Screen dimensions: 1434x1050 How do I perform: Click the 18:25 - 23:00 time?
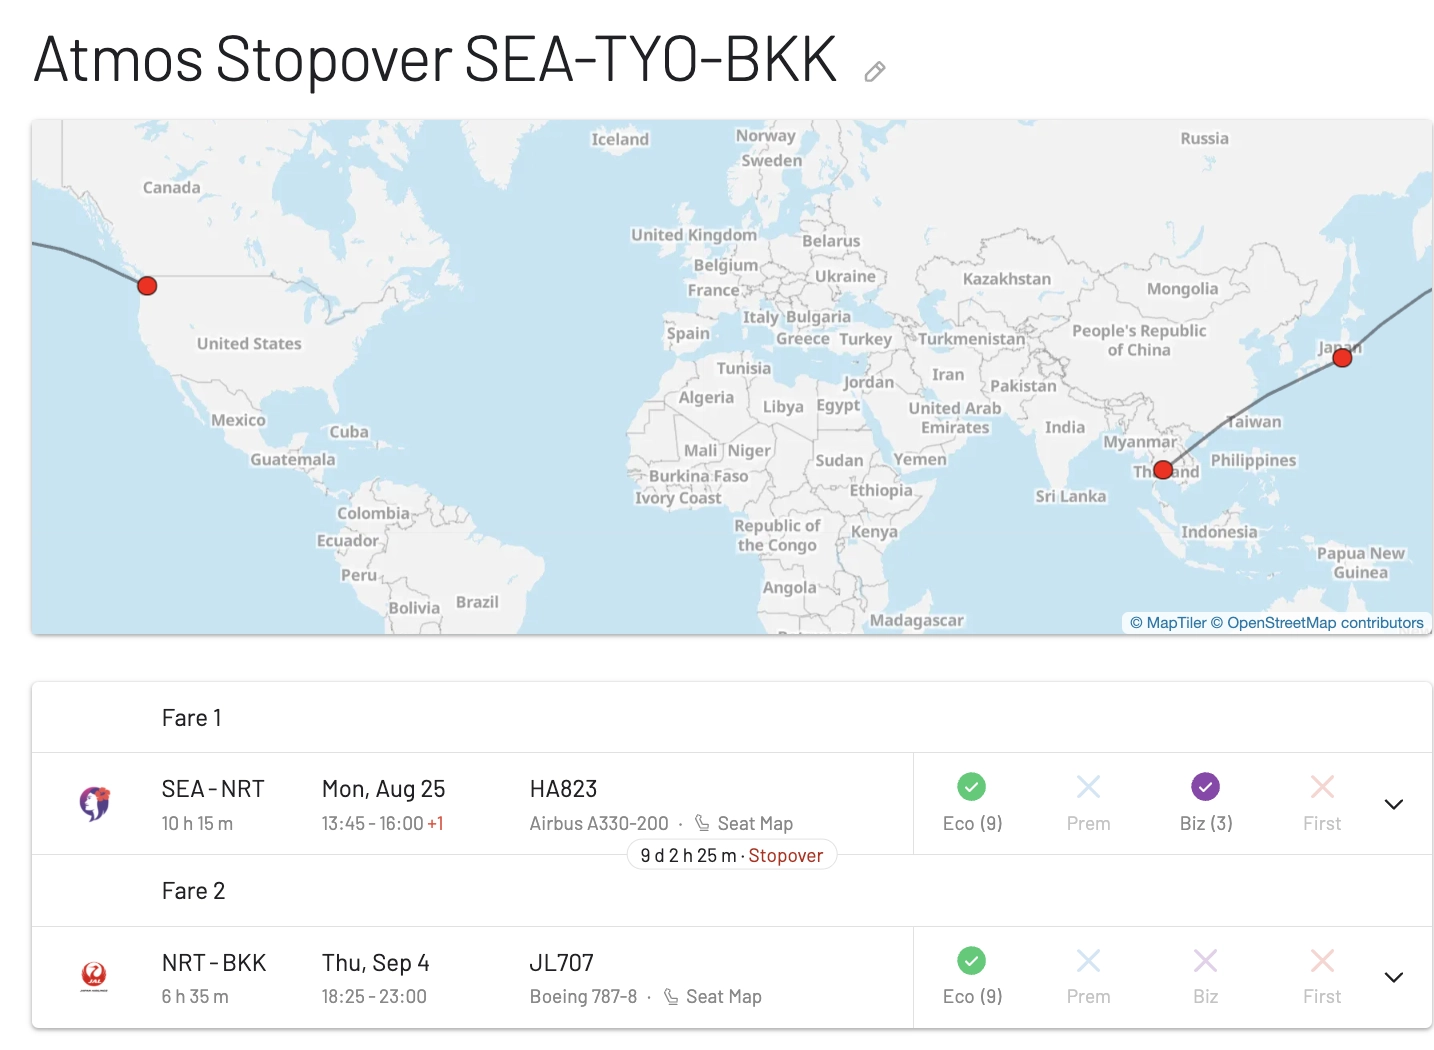[374, 996]
